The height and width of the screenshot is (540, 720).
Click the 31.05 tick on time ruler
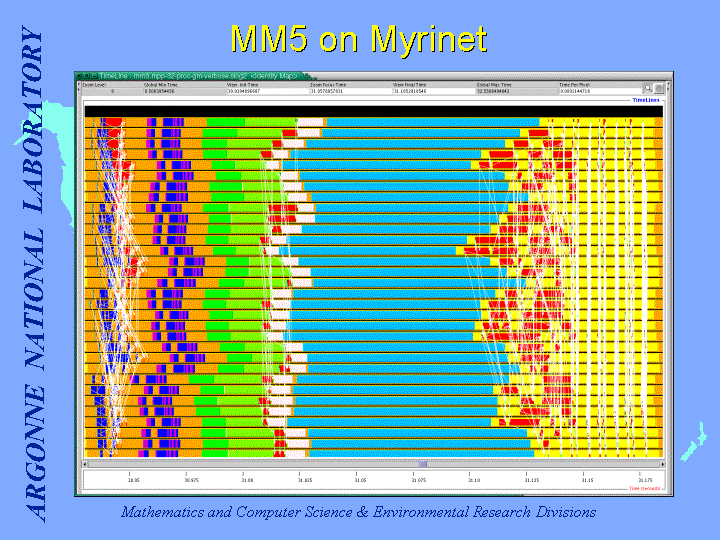(360, 478)
